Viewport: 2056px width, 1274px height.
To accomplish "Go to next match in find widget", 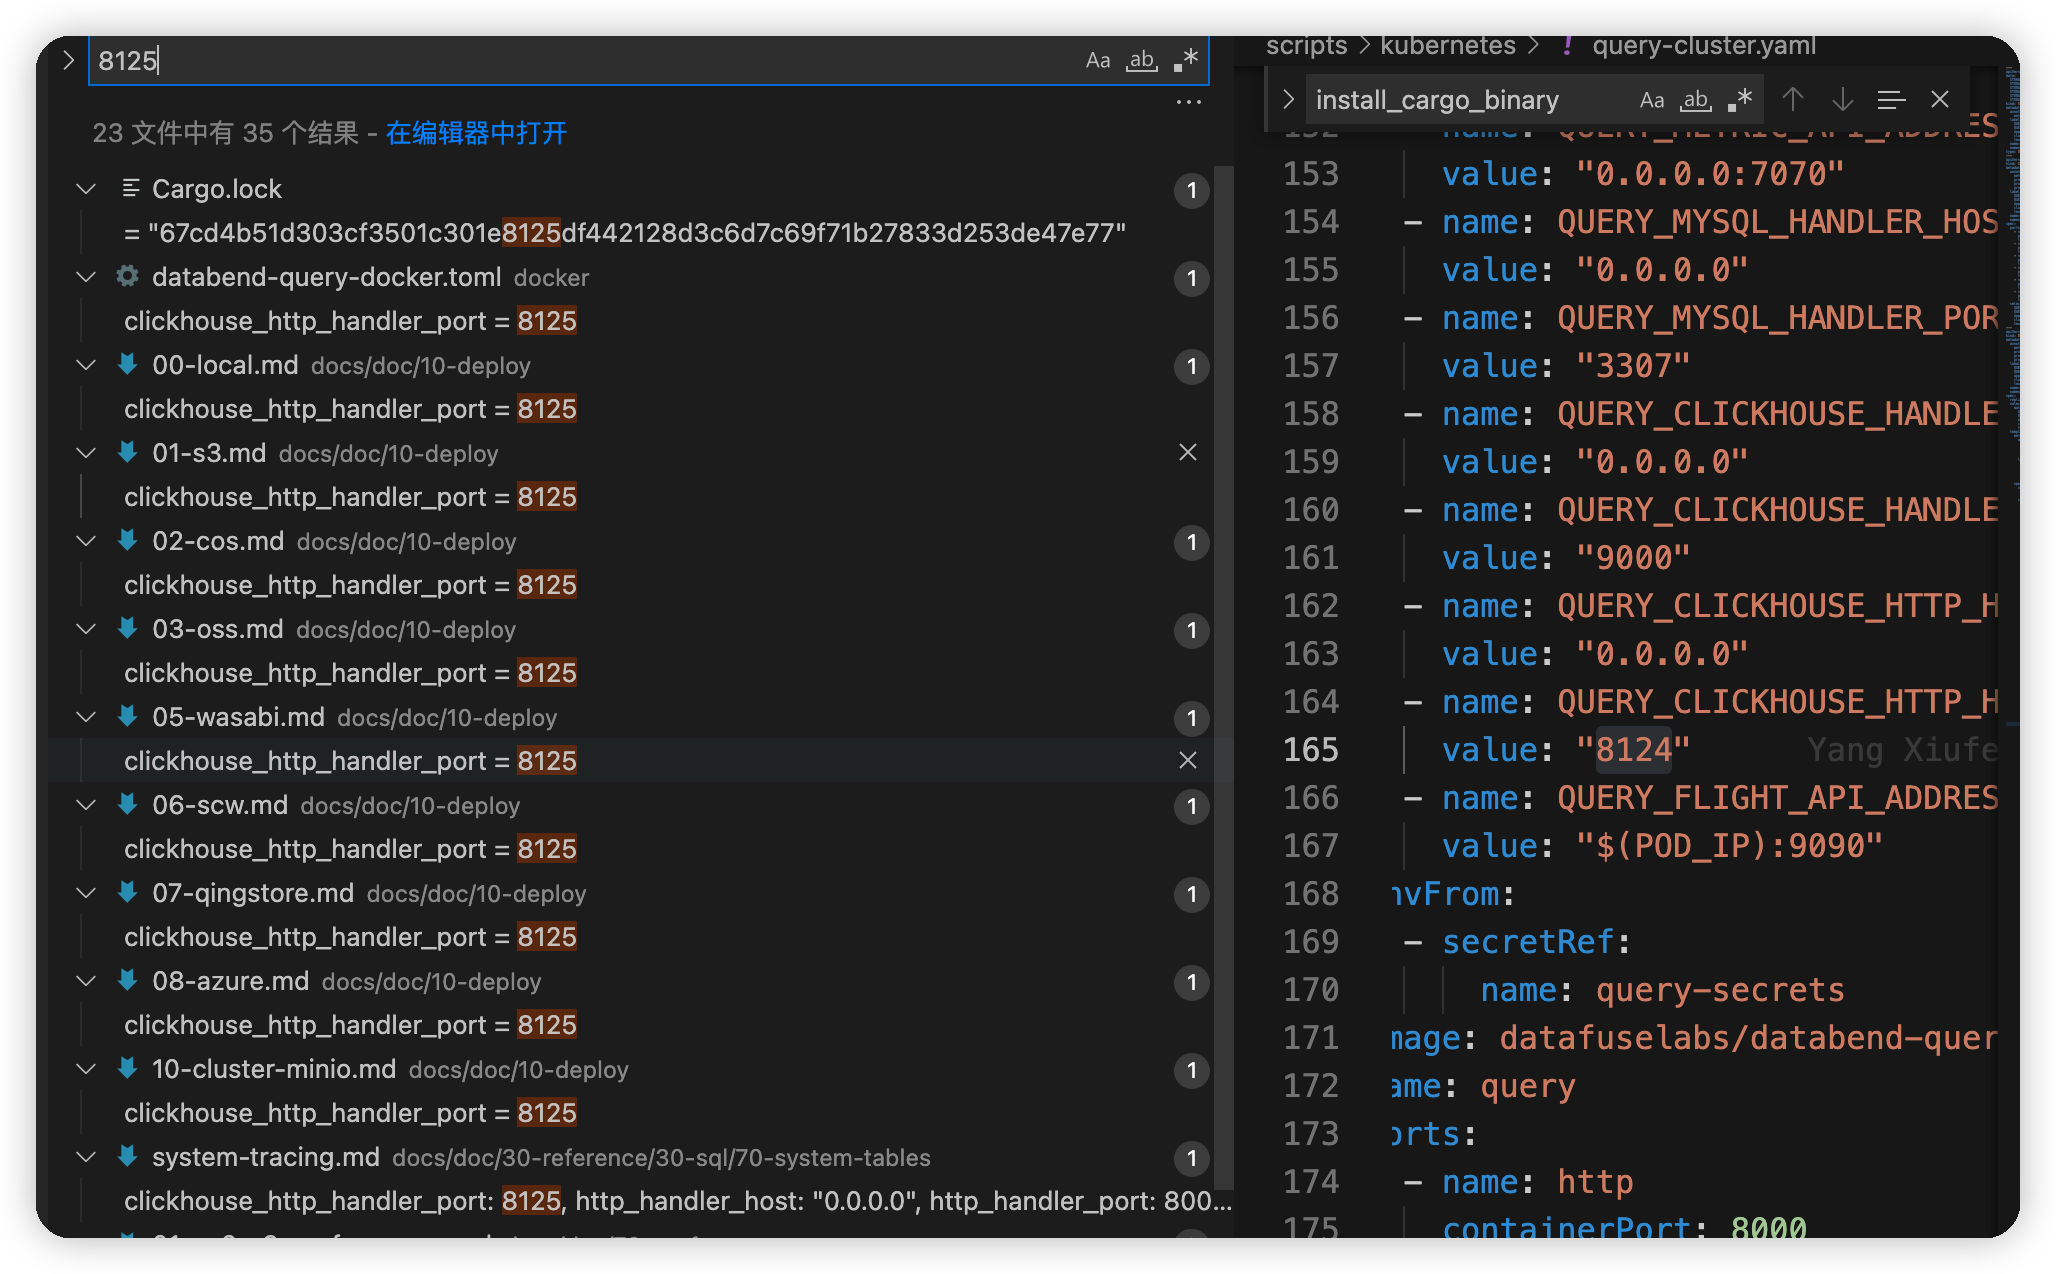I will 1842,100.
